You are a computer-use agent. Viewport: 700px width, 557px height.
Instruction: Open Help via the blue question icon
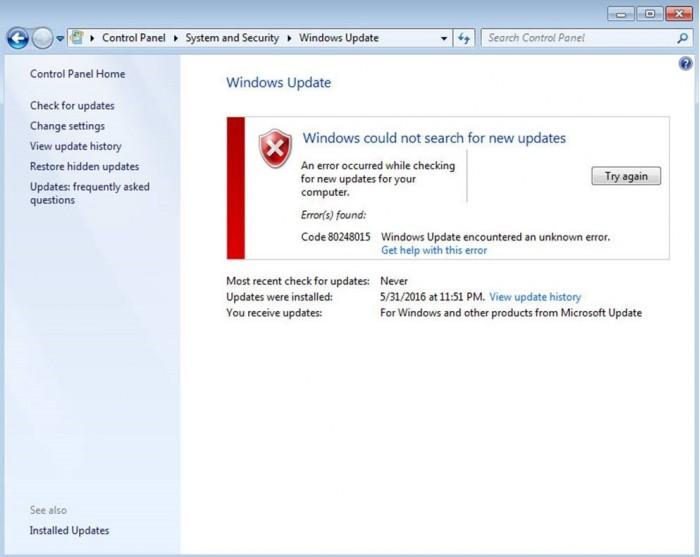685,64
